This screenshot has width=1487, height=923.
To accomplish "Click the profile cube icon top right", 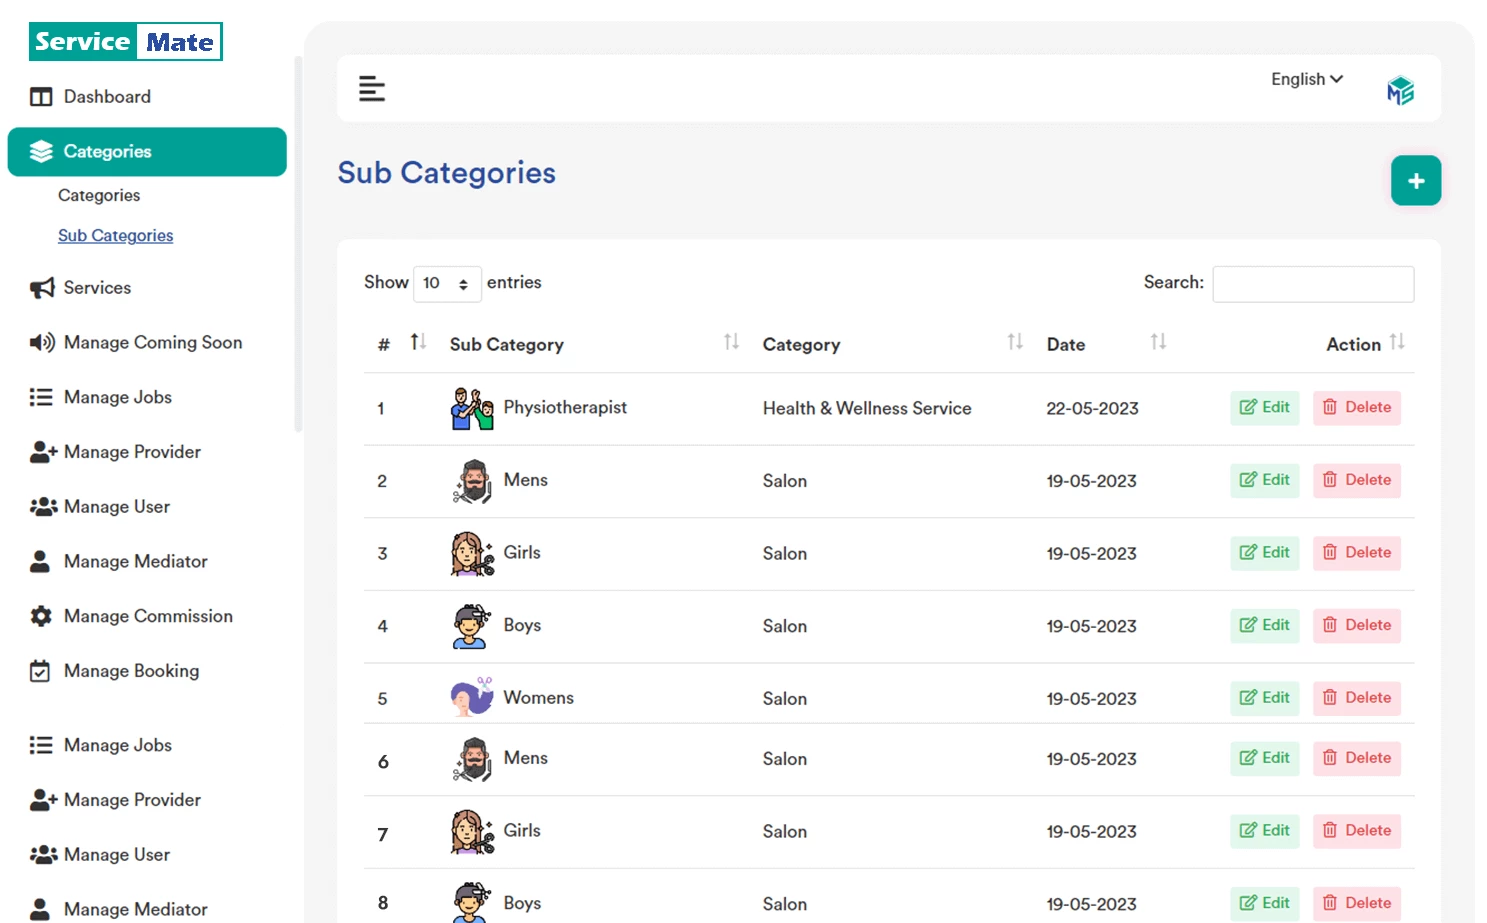I will (x=1400, y=89).
